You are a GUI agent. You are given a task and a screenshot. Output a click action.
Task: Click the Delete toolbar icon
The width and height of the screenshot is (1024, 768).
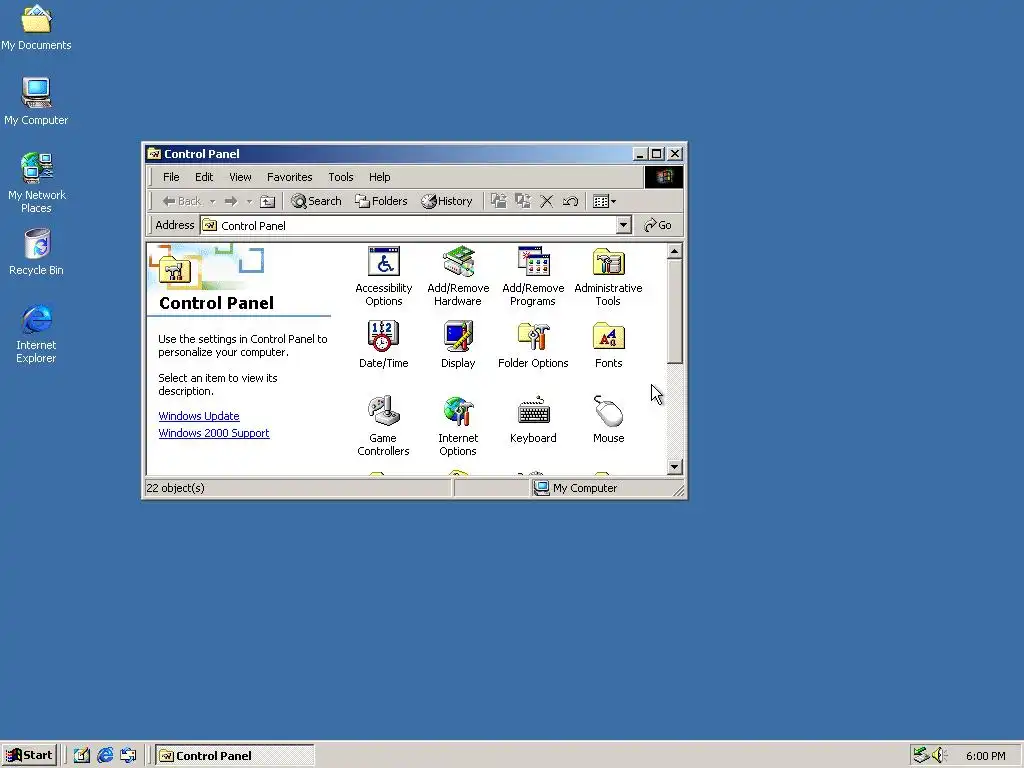547,201
